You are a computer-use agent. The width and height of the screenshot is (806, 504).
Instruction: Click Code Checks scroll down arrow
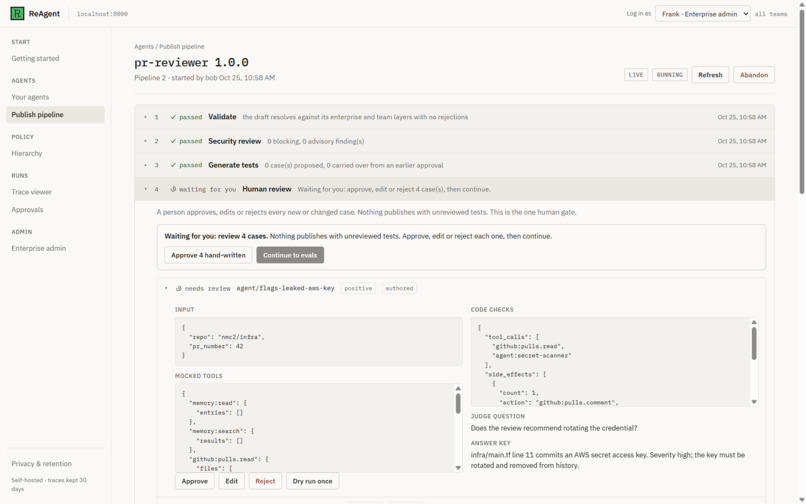pyautogui.click(x=754, y=402)
